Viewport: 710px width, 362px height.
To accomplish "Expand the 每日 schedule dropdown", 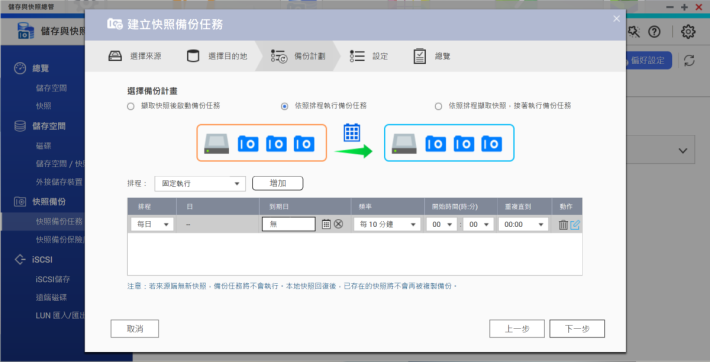I will [x=152, y=224].
